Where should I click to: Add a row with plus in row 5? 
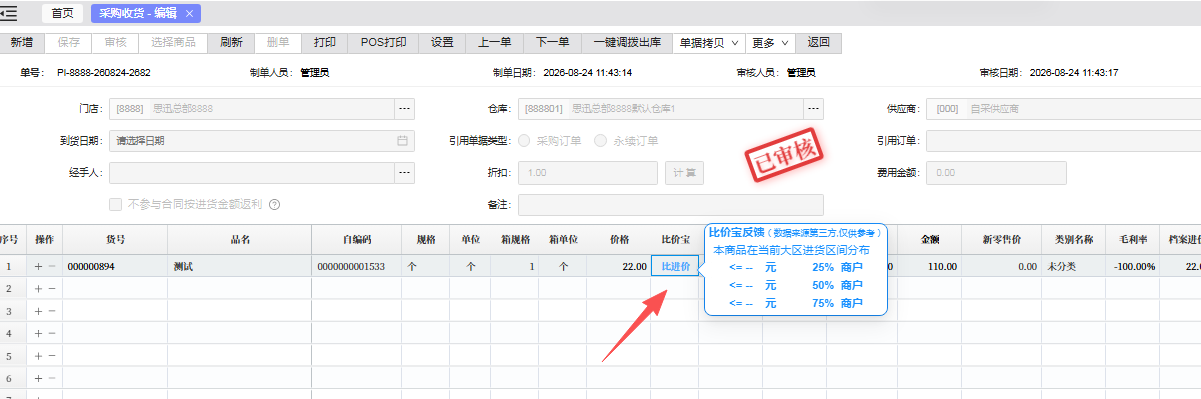39,355
